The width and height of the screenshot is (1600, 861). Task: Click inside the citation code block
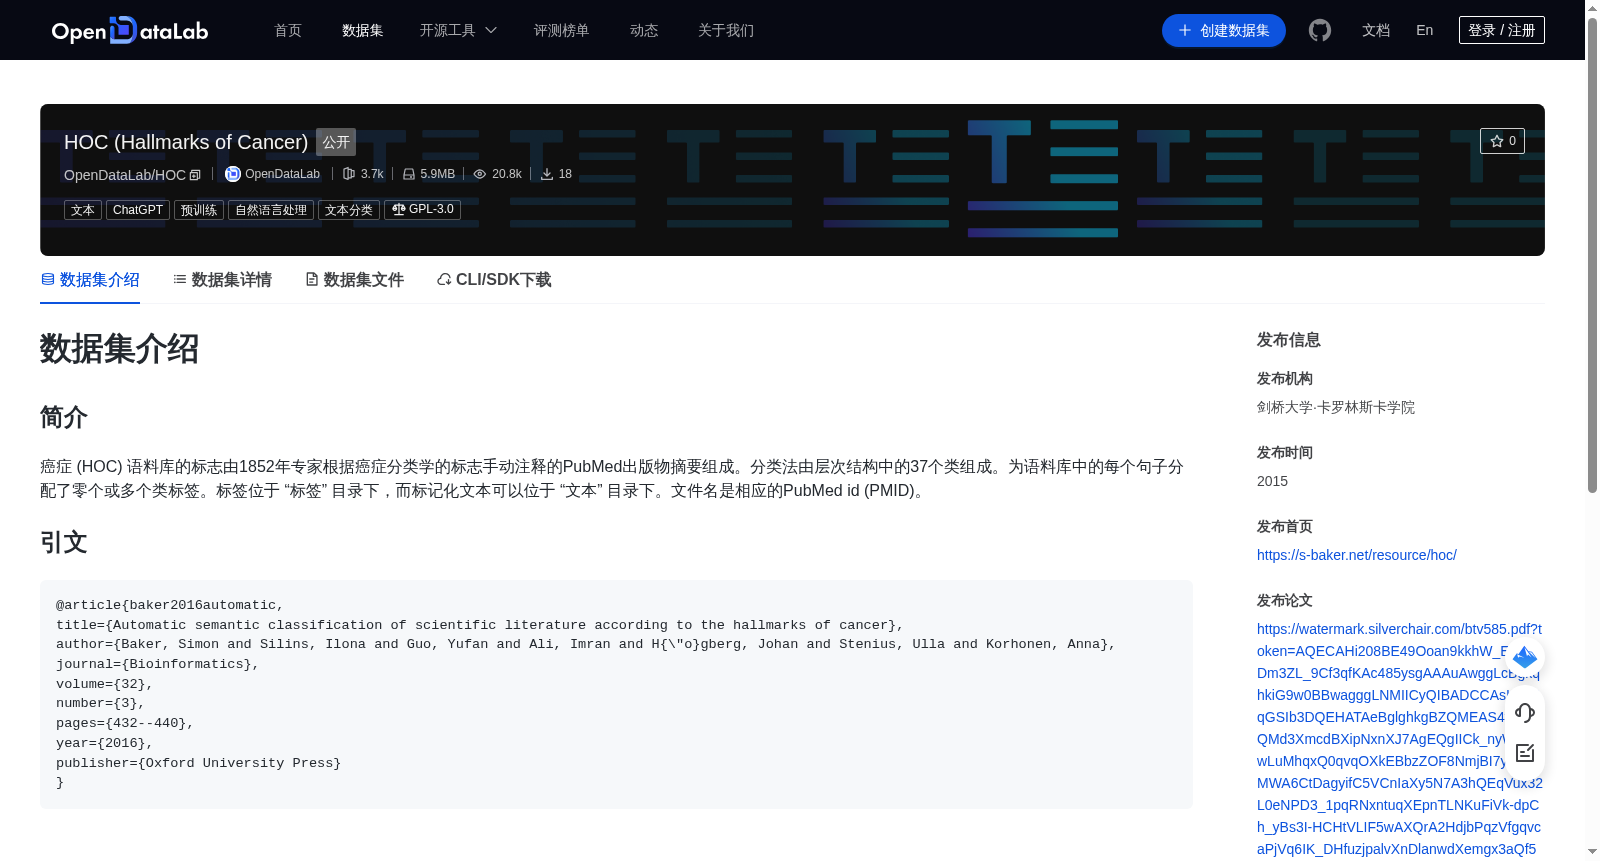coord(616,694)
